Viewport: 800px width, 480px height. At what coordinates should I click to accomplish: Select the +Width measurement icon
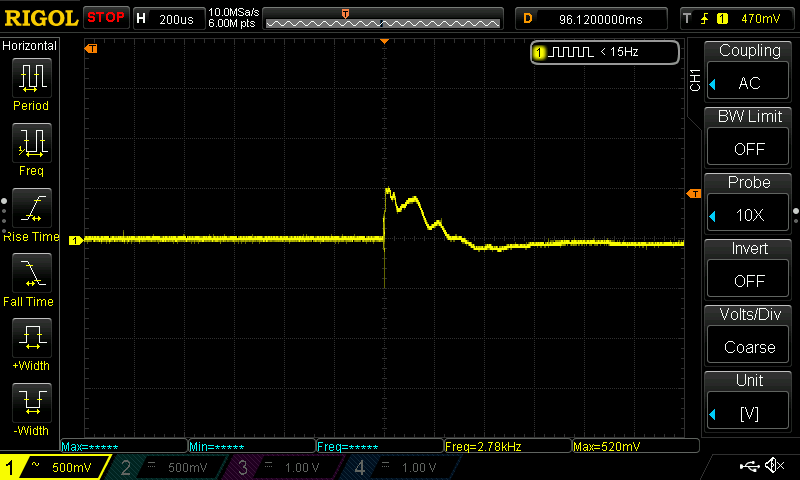31,337
